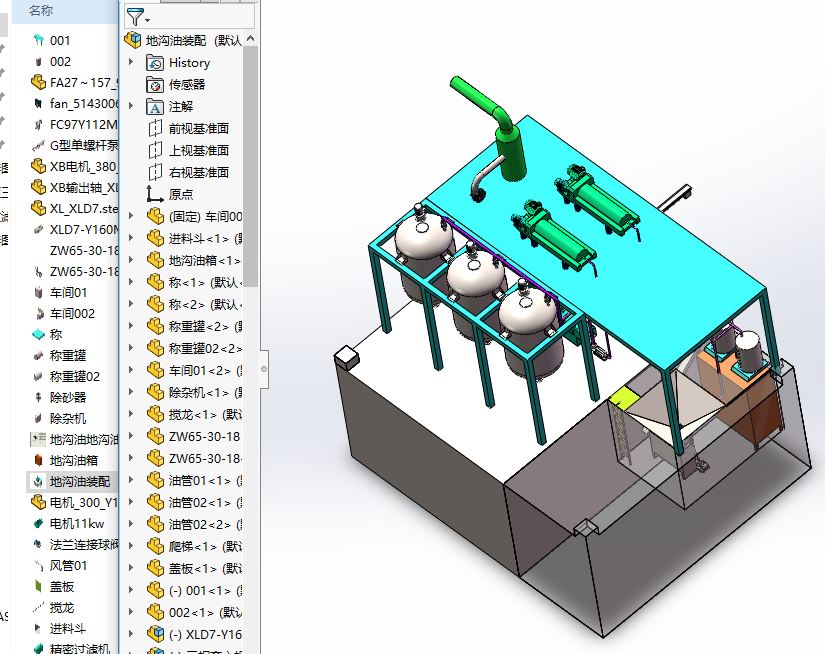
Task: Select file 称重罐 in file list
Action: [x=68, y=356]
